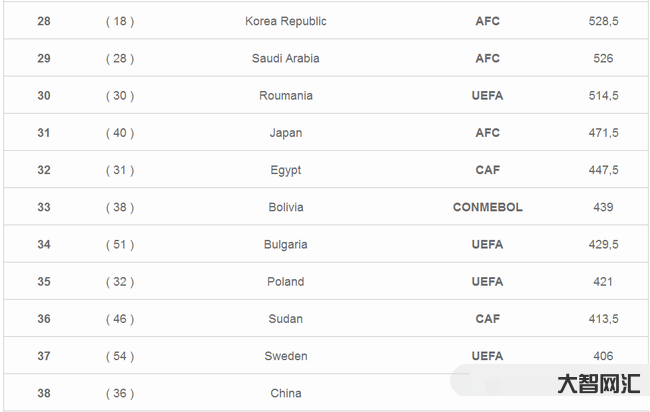
Task: Click the China country name
Action: 285,393
